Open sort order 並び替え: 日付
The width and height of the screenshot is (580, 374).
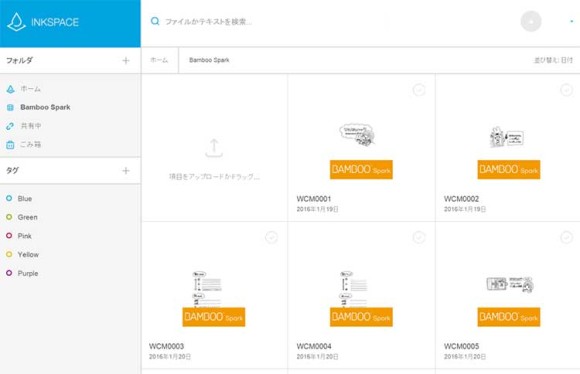coord(553,60)
